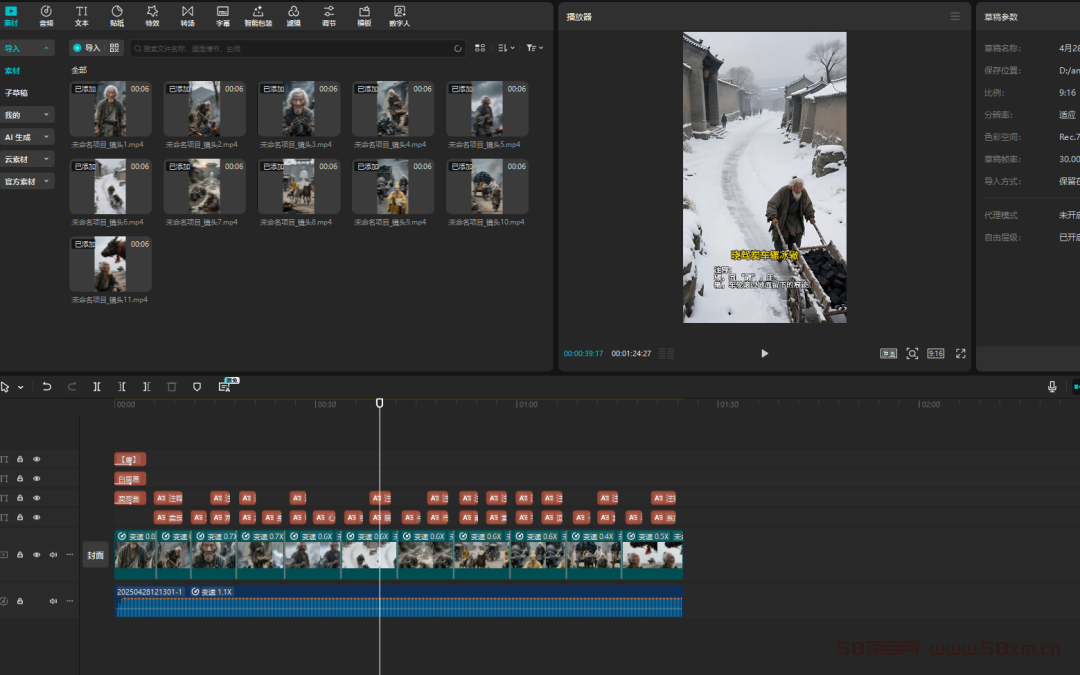Viewport: 1080px width, 675px height.
Task: Click the split clip tool icon
Action: [x=97, y=387]
